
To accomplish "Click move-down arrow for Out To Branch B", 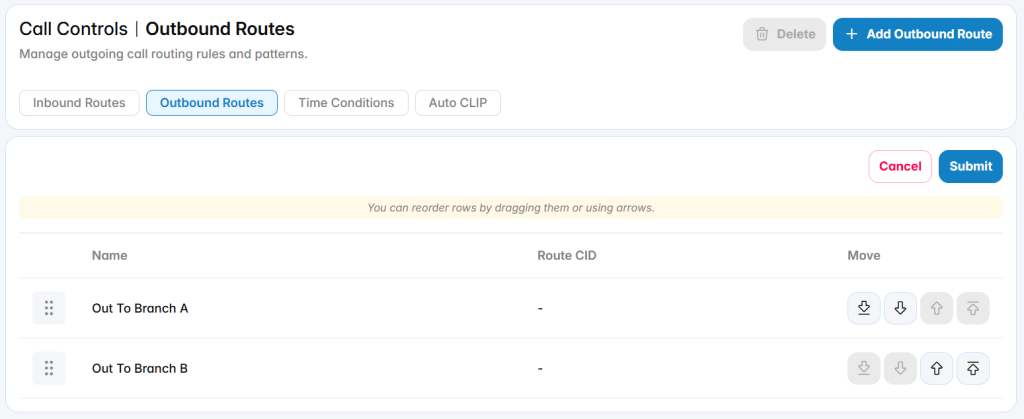I will pos(901,369).
